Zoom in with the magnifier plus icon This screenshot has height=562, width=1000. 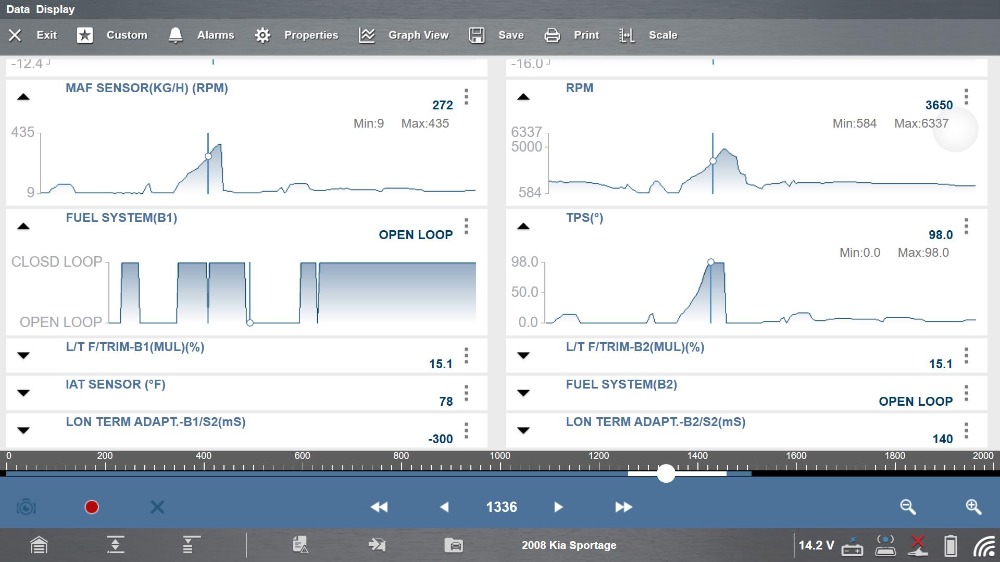973,507
